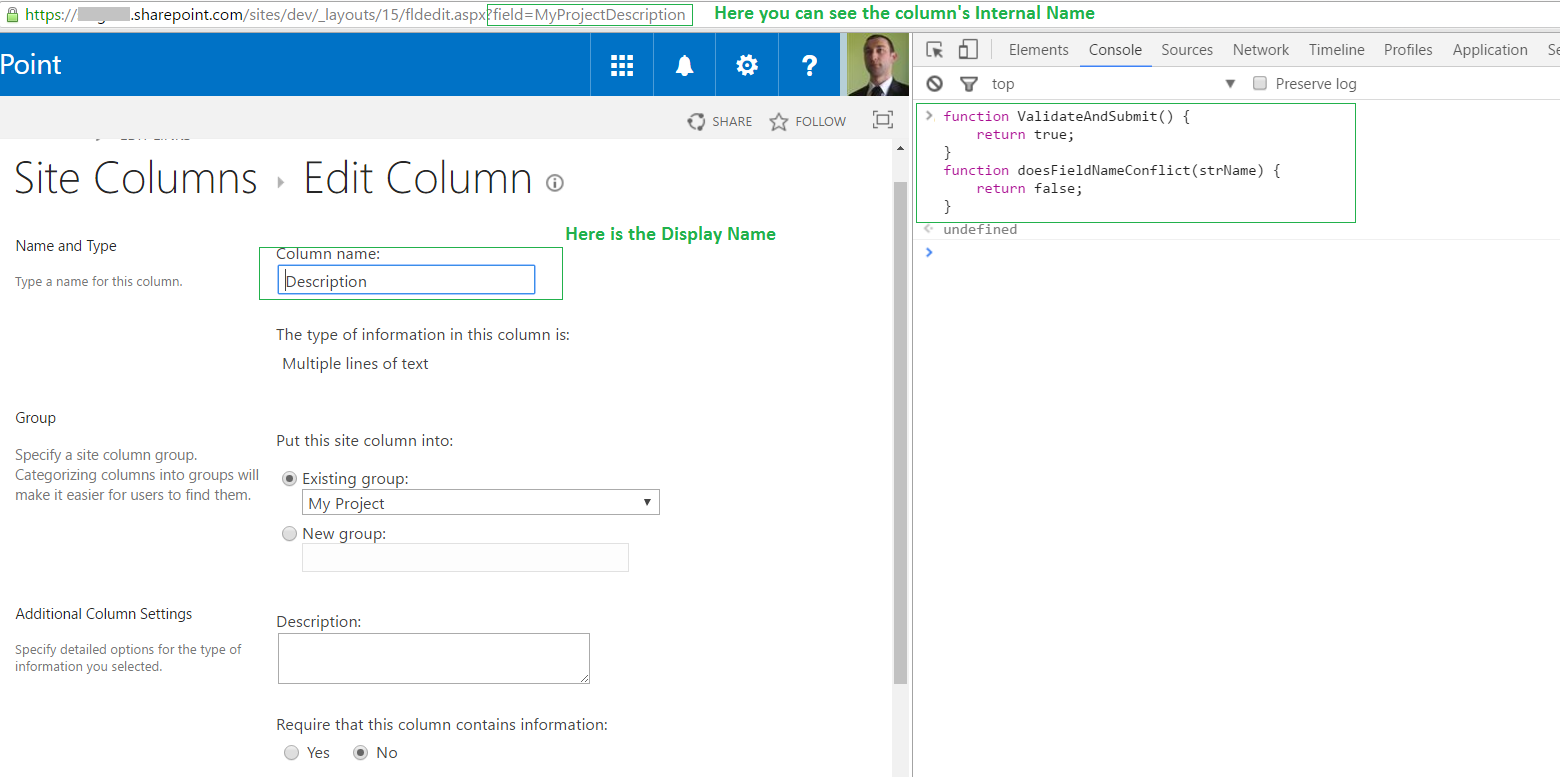The height and width of the screenshot is (777, 1560).
Task: Click the 'undefined' console output line
Action: point(980,229)
